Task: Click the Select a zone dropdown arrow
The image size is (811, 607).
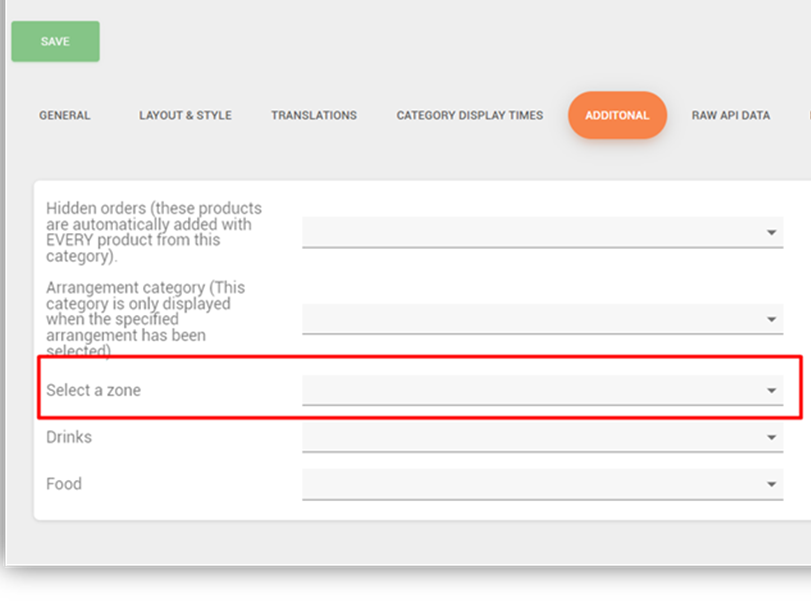Action: [x=772, y=390]
